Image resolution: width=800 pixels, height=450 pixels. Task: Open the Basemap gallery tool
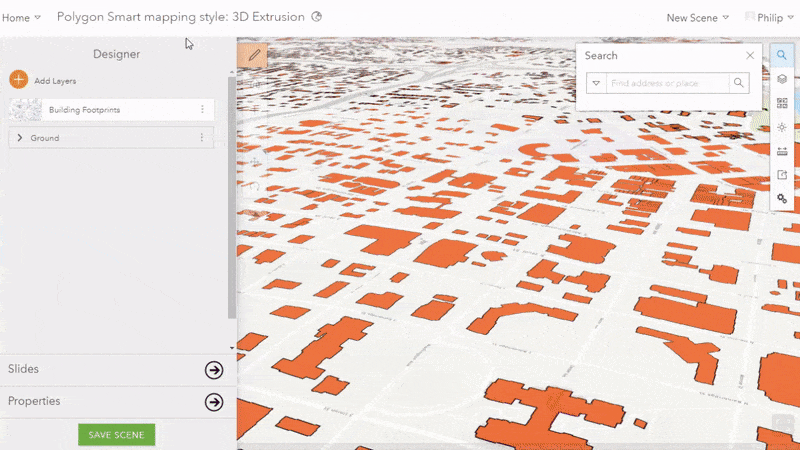(x=782, y=103)
